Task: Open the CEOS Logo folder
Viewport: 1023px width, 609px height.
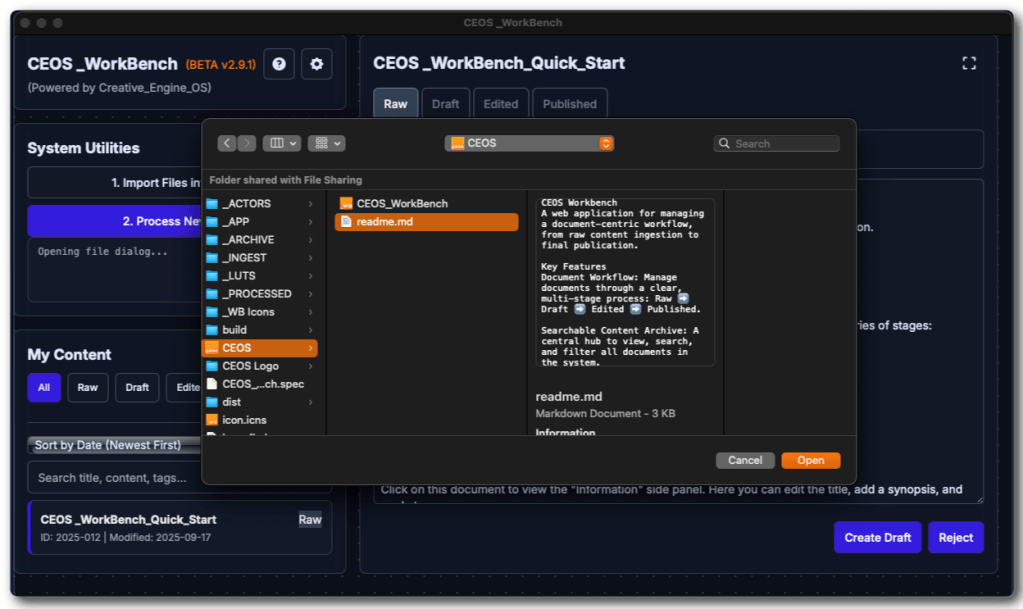Action: pos(250,366)
